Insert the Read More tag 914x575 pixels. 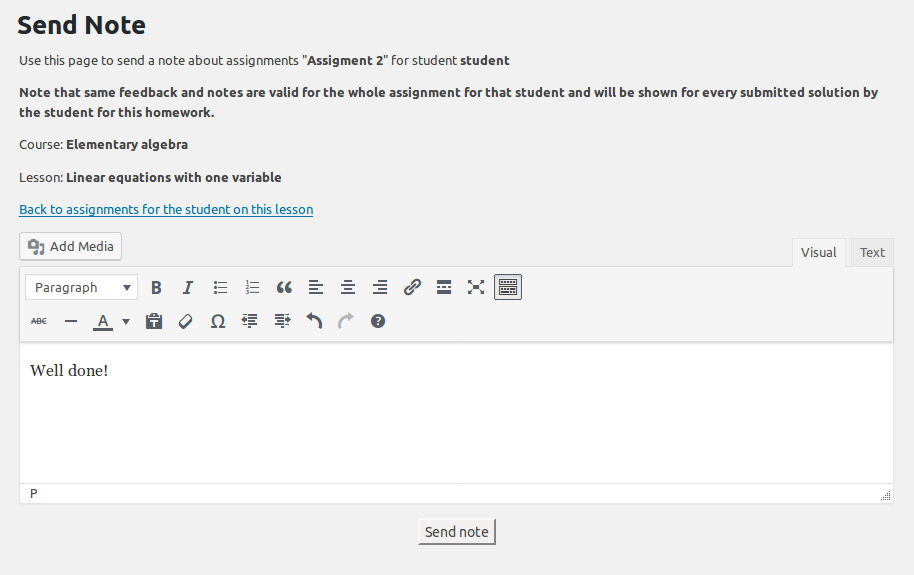tap(444, 288)
